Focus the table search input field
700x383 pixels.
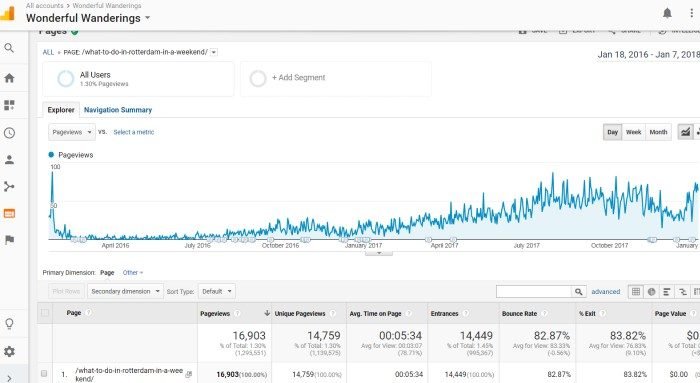pyautogui.click(x=534, y=291)
